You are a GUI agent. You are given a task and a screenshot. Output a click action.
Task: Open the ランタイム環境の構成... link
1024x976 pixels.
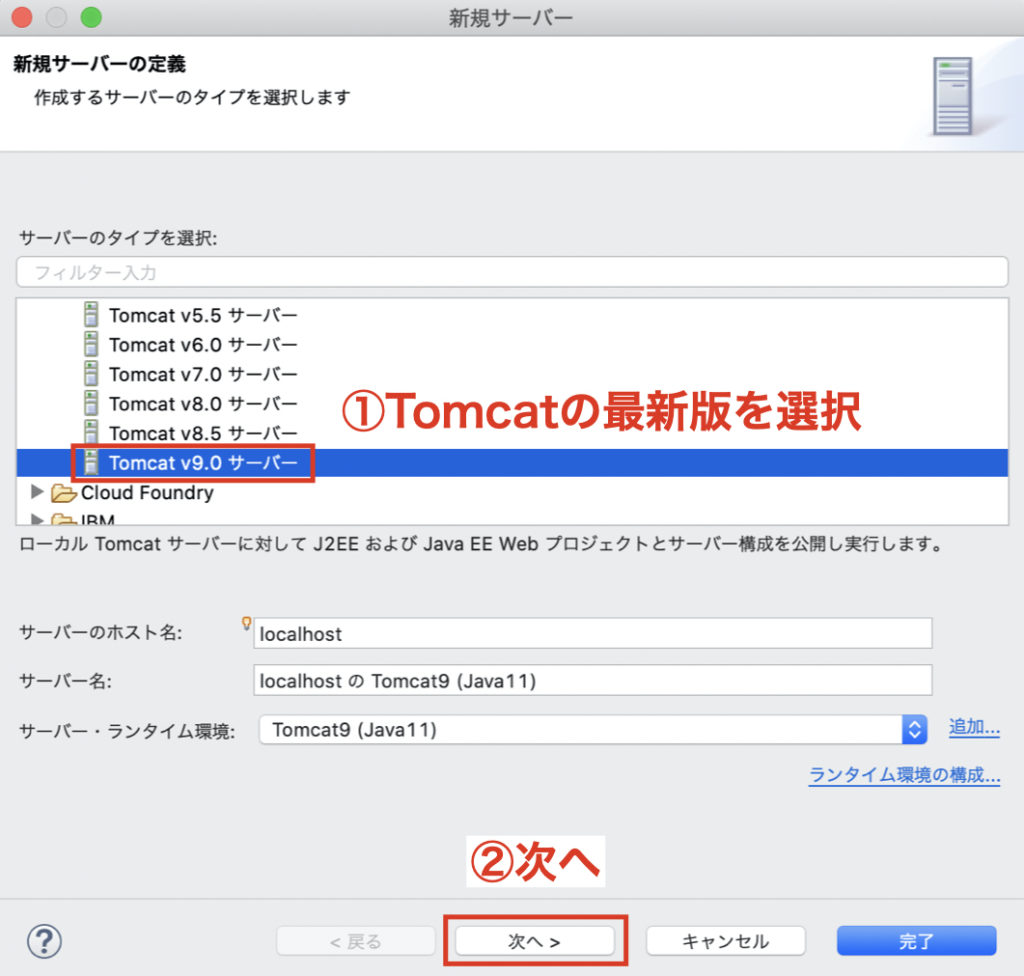904,775
